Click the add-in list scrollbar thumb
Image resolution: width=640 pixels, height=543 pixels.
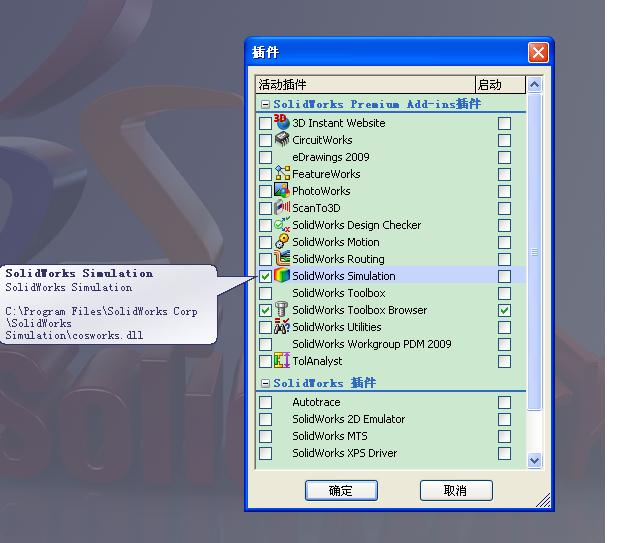[534, 252]
